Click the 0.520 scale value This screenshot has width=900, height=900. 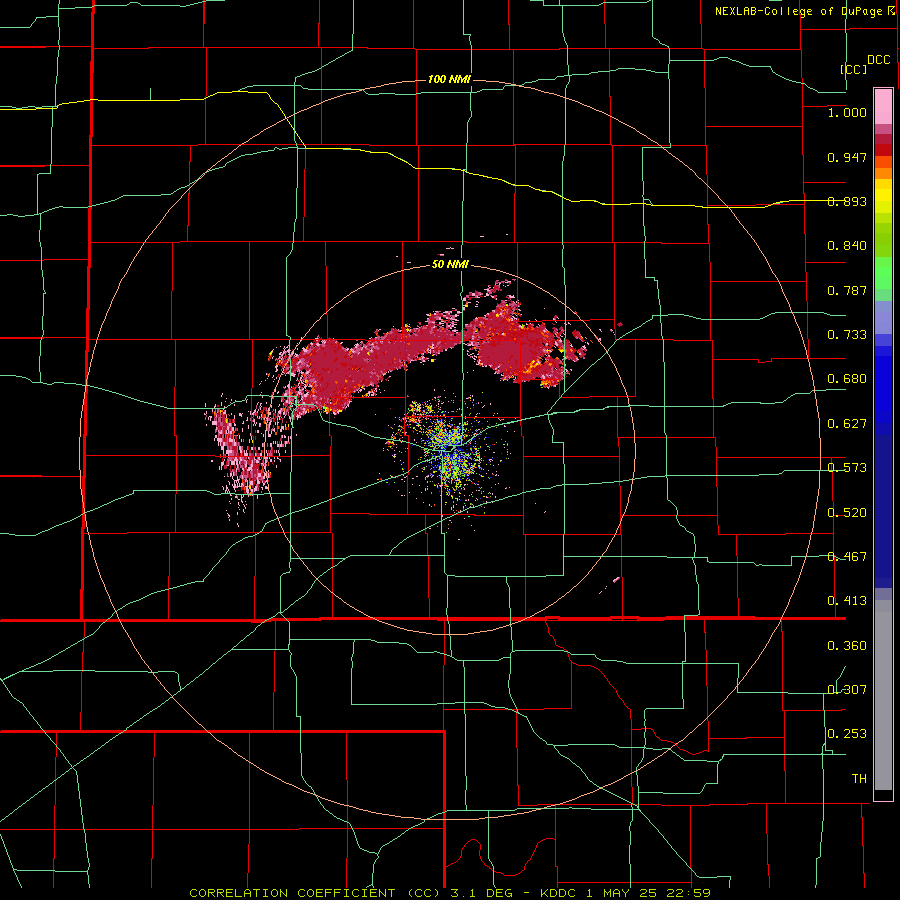847,513
